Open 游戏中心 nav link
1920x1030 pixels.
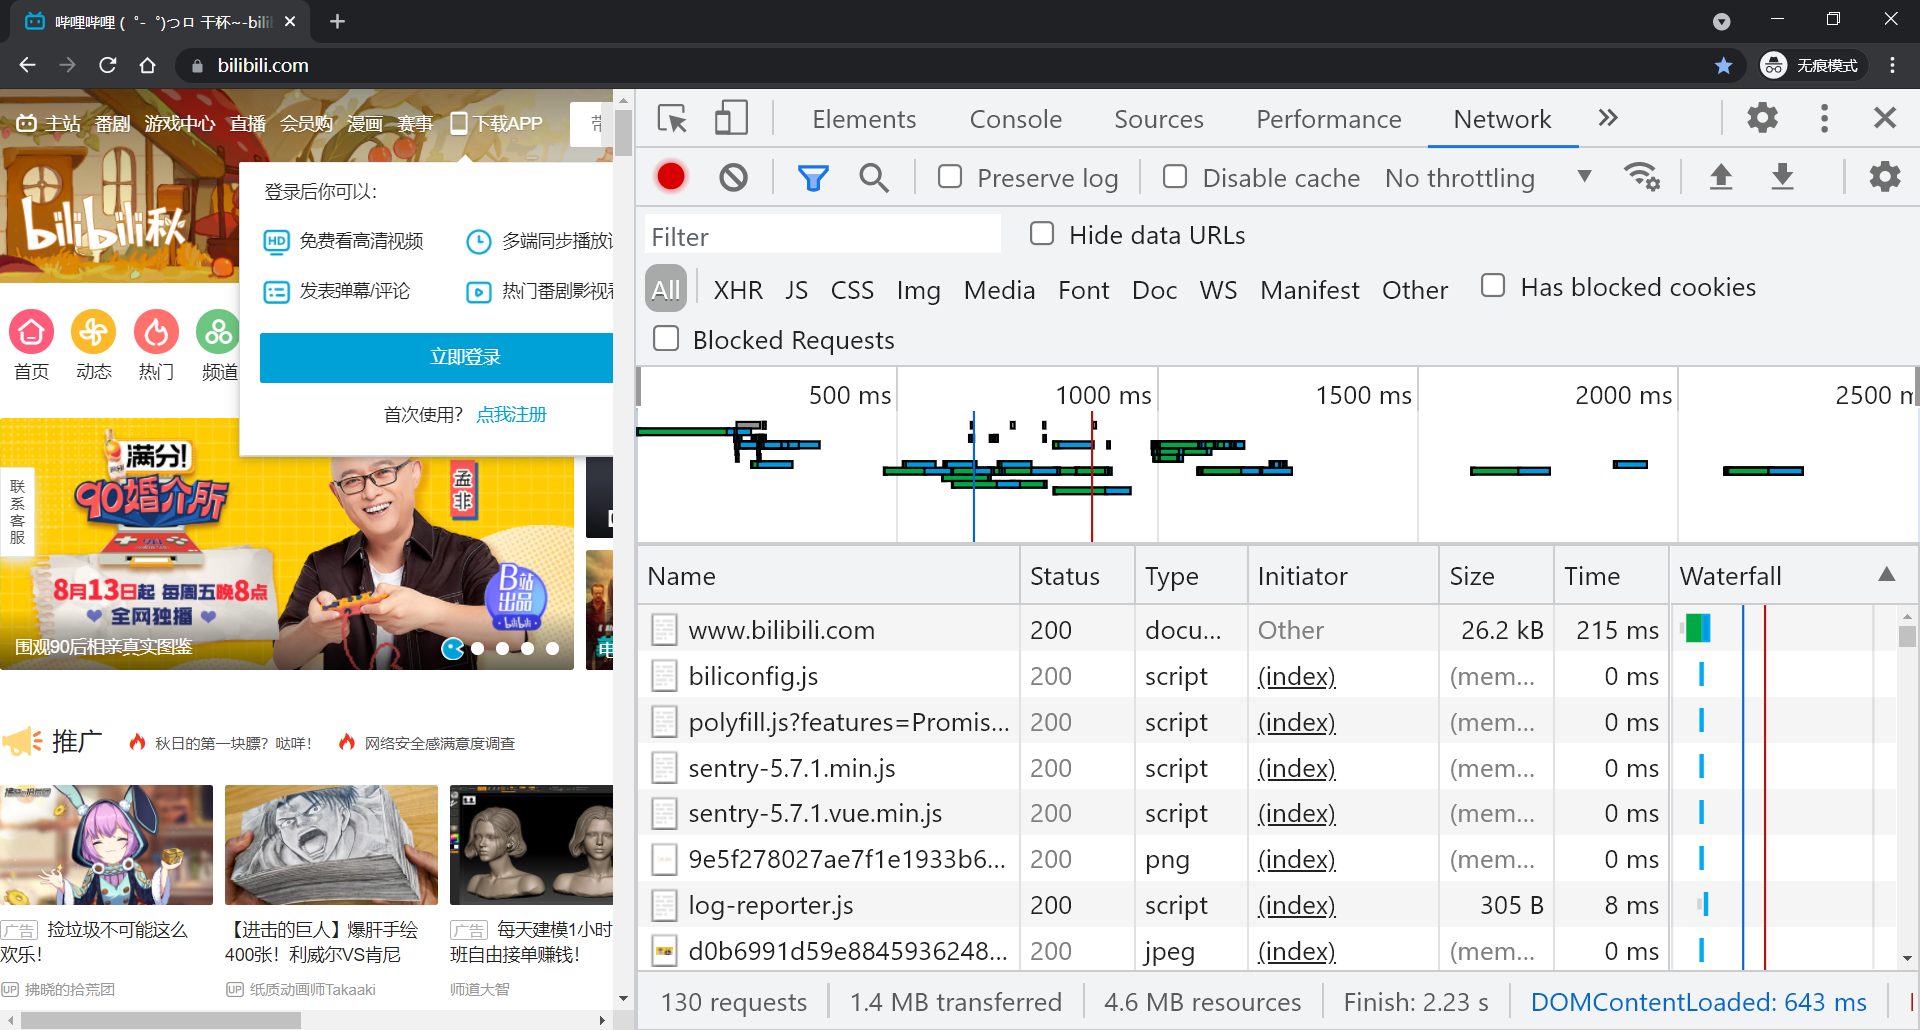coord(179,123)
